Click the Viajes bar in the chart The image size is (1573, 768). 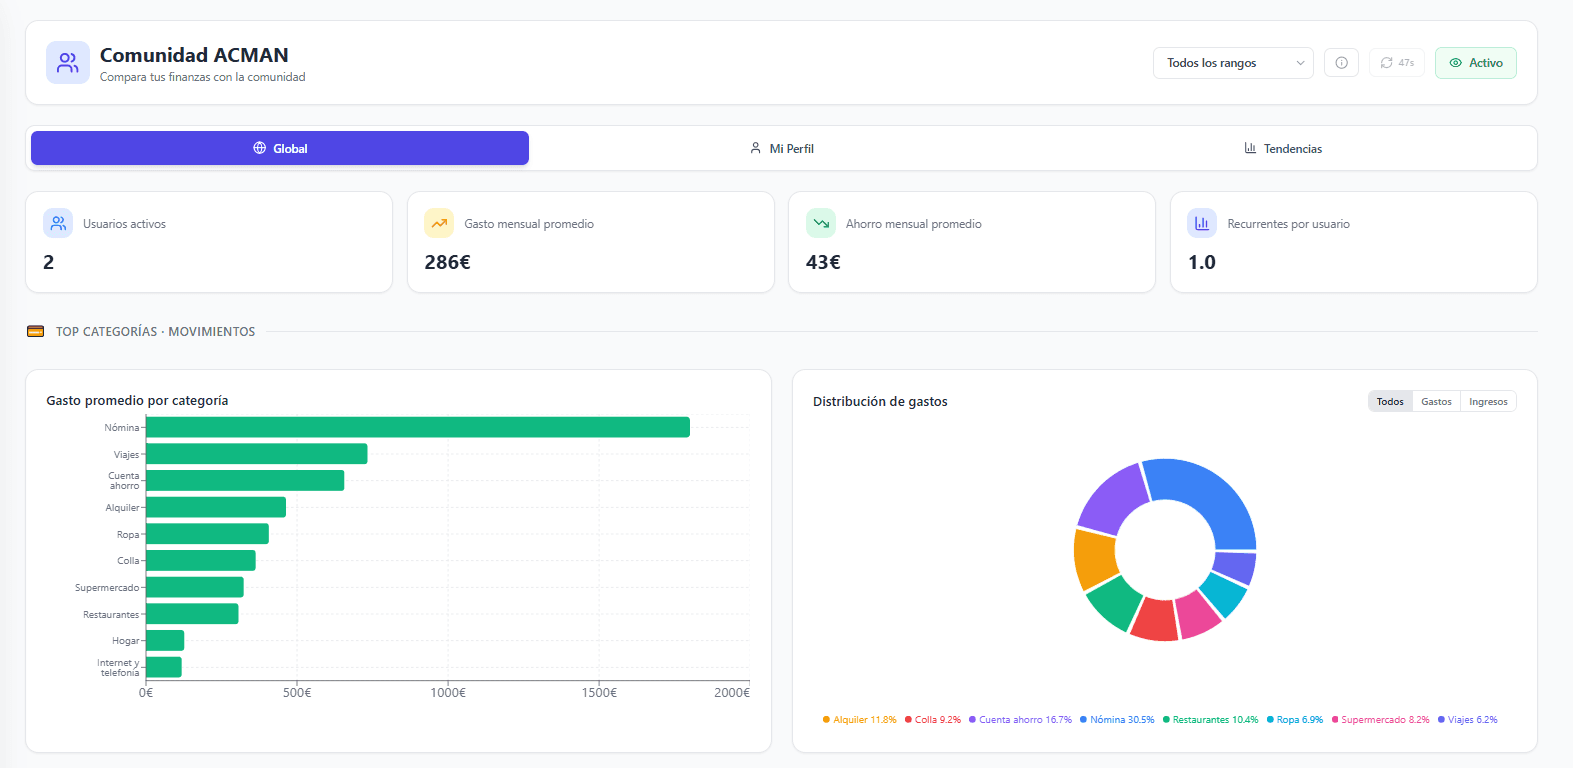point(257,454)
